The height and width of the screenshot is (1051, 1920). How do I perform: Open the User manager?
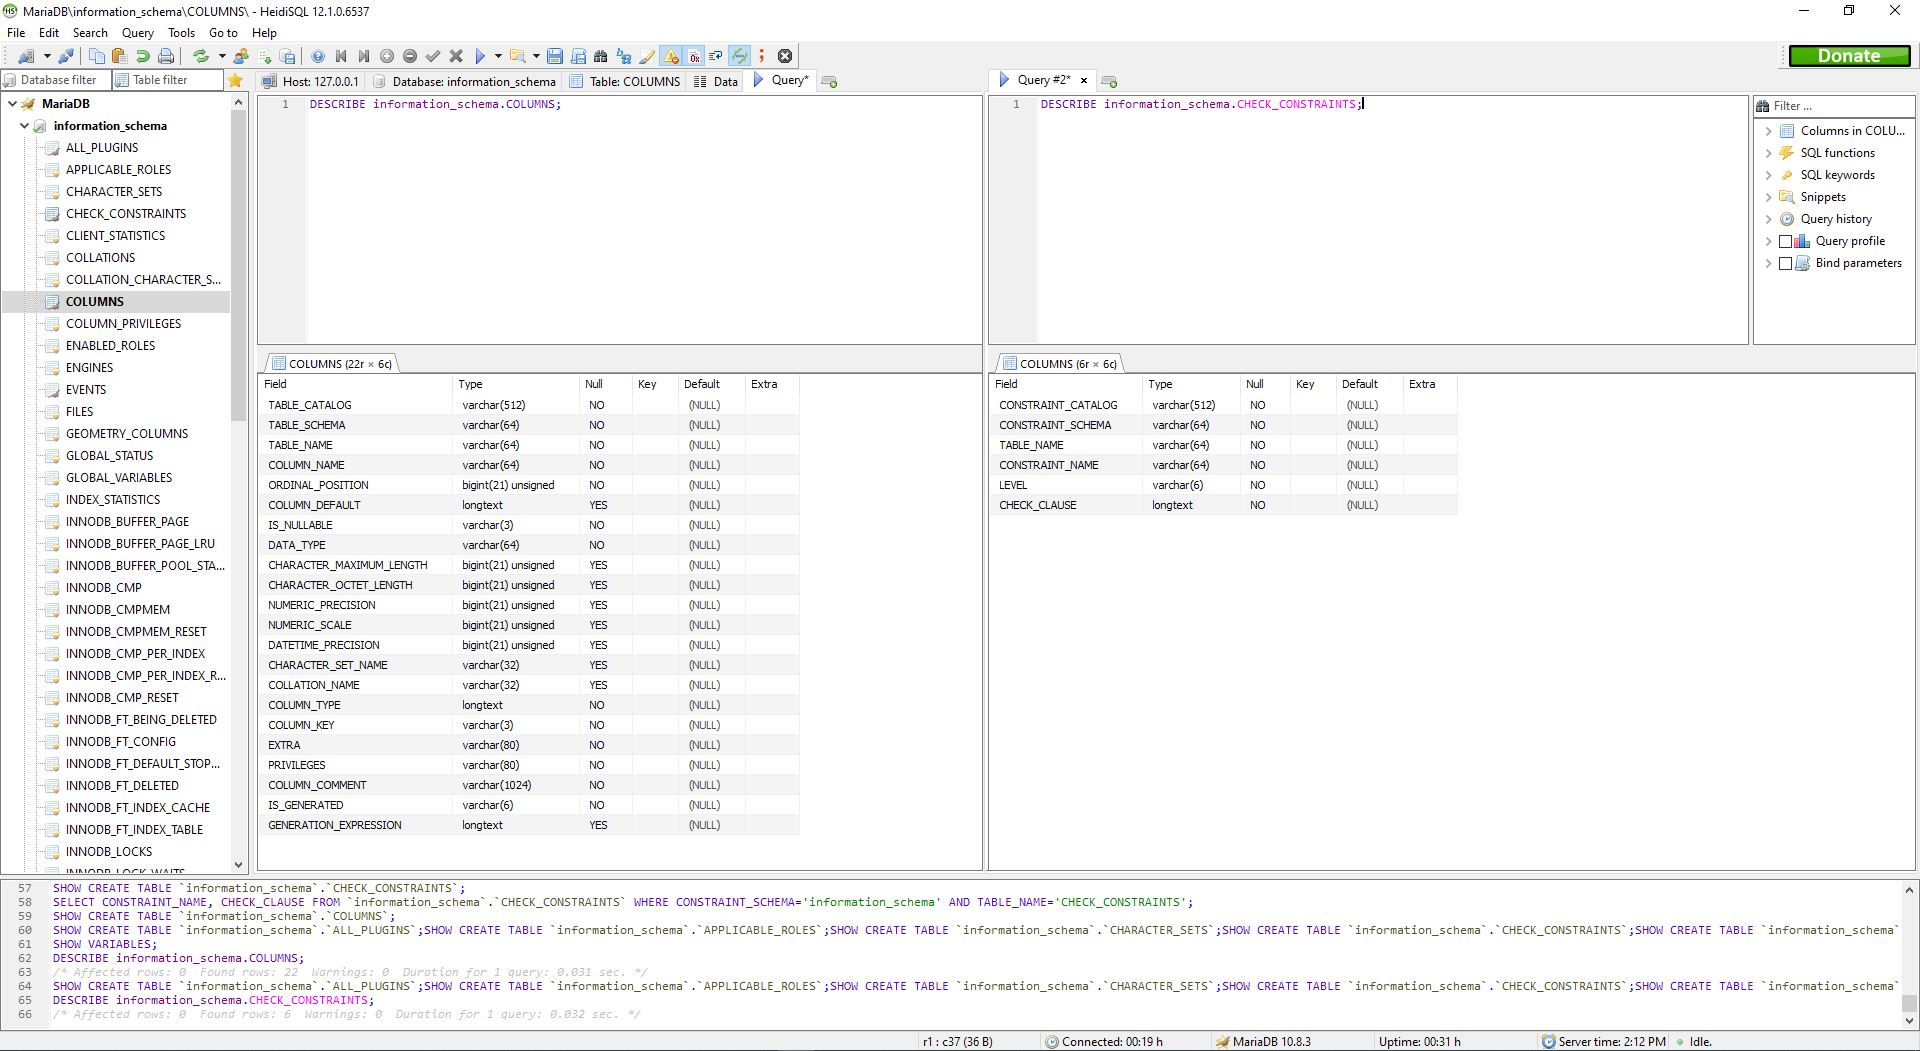[x=240, y=56]
